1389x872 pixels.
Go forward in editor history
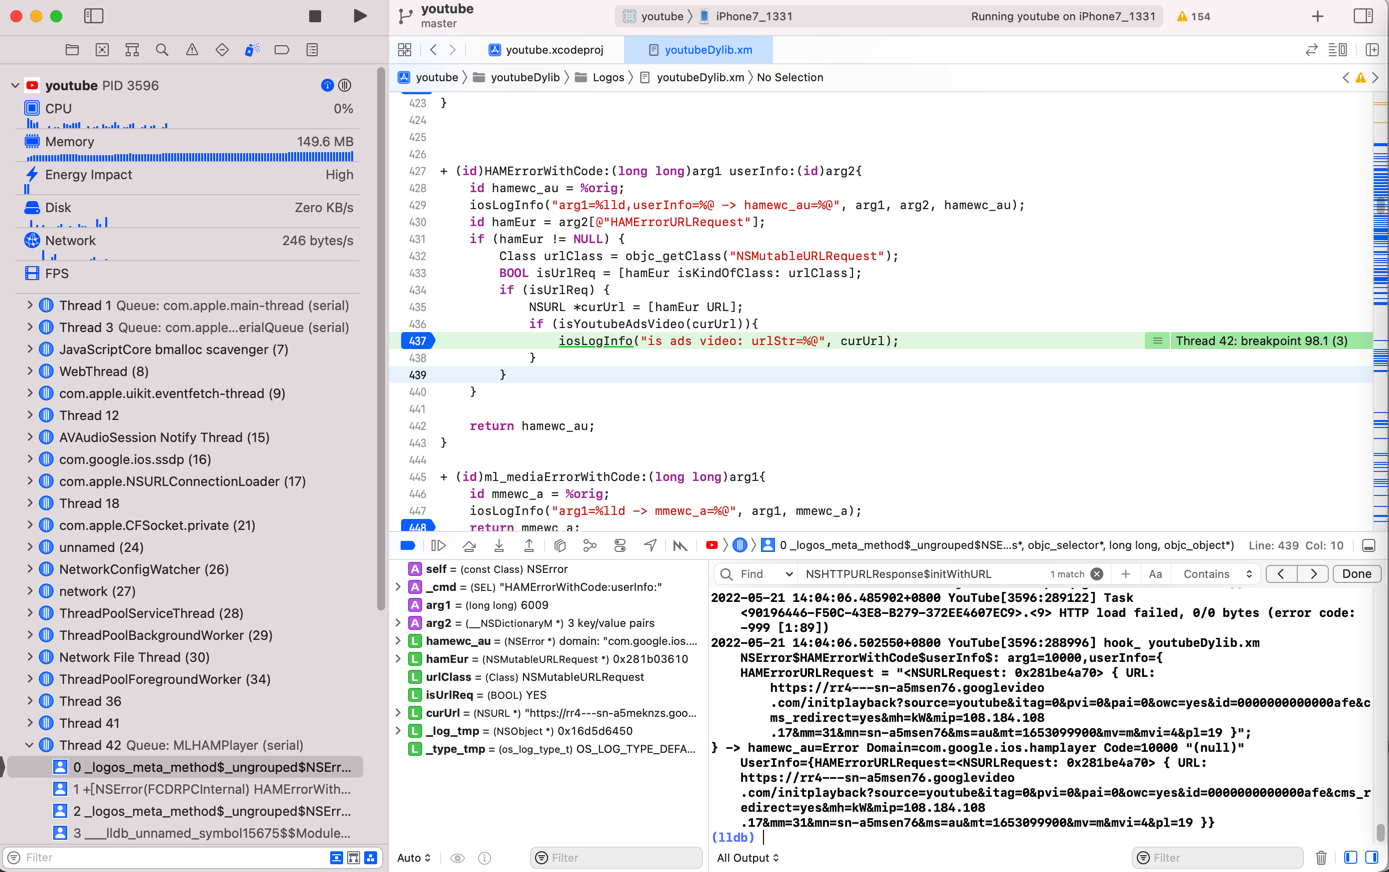pos(453,50)
